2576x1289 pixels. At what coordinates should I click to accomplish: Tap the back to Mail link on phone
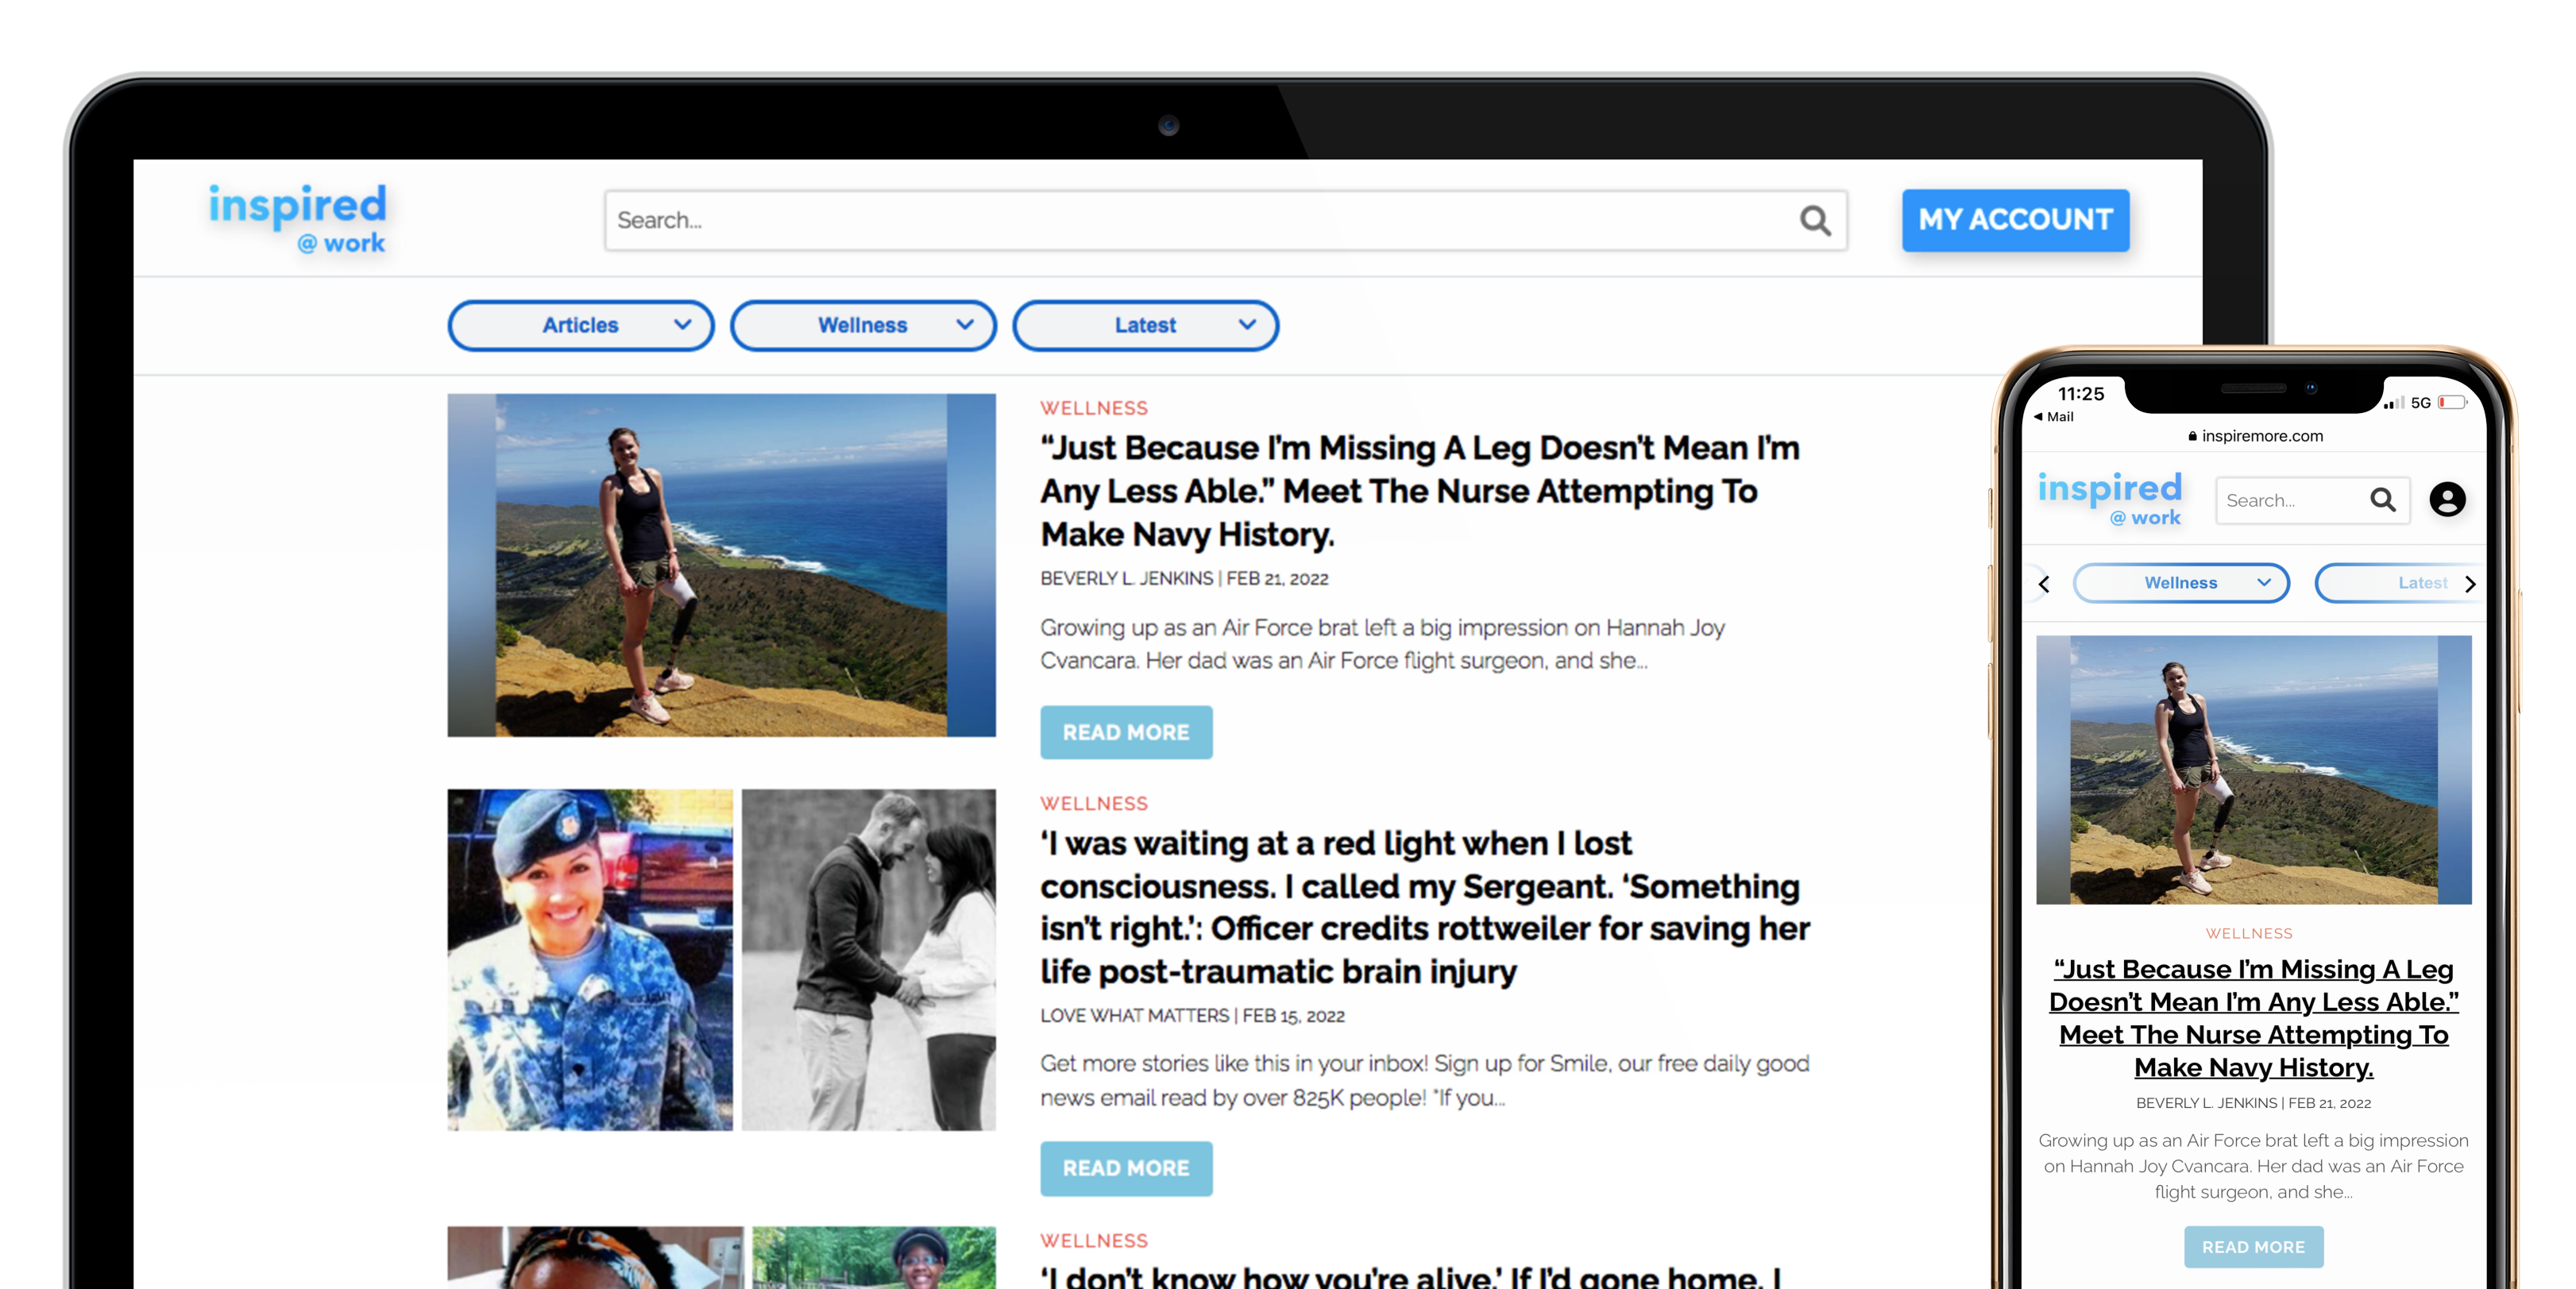[x=2055, y=417]
